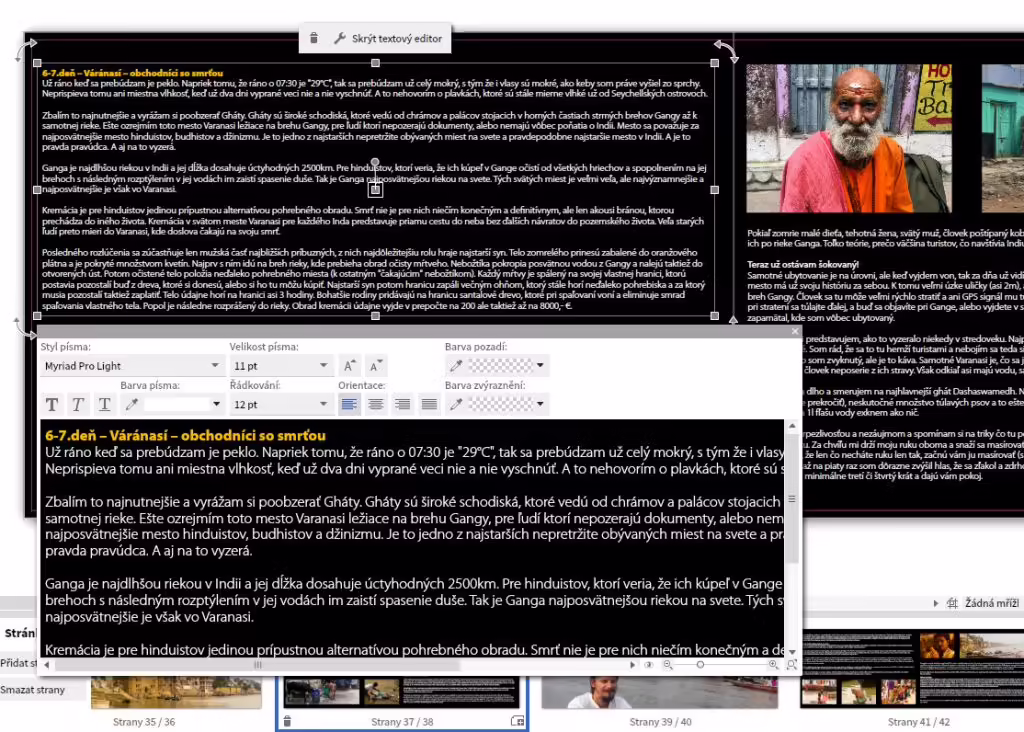This screenshot has height=732, width=1024.
Task: Click the fit-to-view magnifier icon
Action: 792,665
